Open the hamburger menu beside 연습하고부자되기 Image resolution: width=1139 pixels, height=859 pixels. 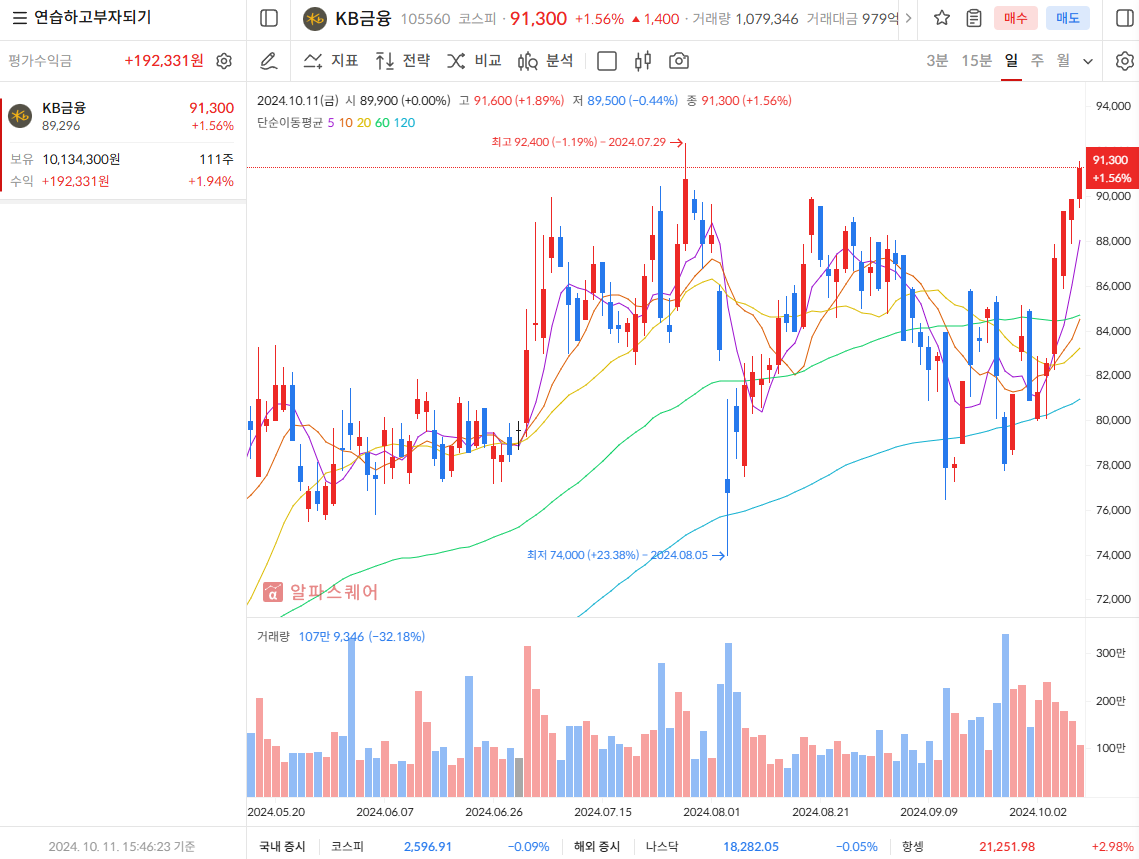click(x=20, y=17)
